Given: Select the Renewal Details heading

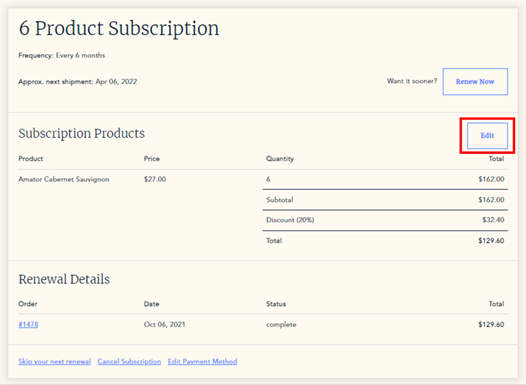Looking at the screenshot, I should [64, 279].
